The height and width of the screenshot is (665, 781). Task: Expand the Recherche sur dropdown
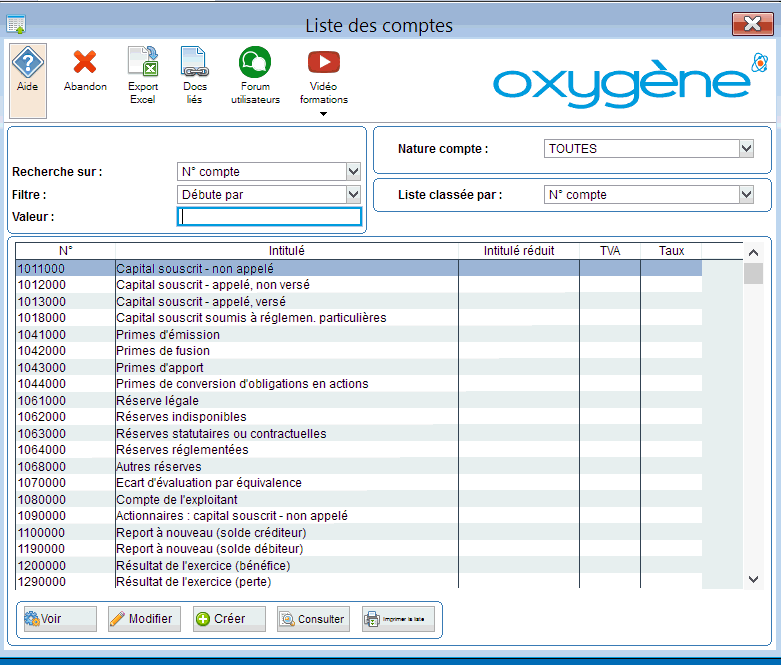tap(352, 171)
